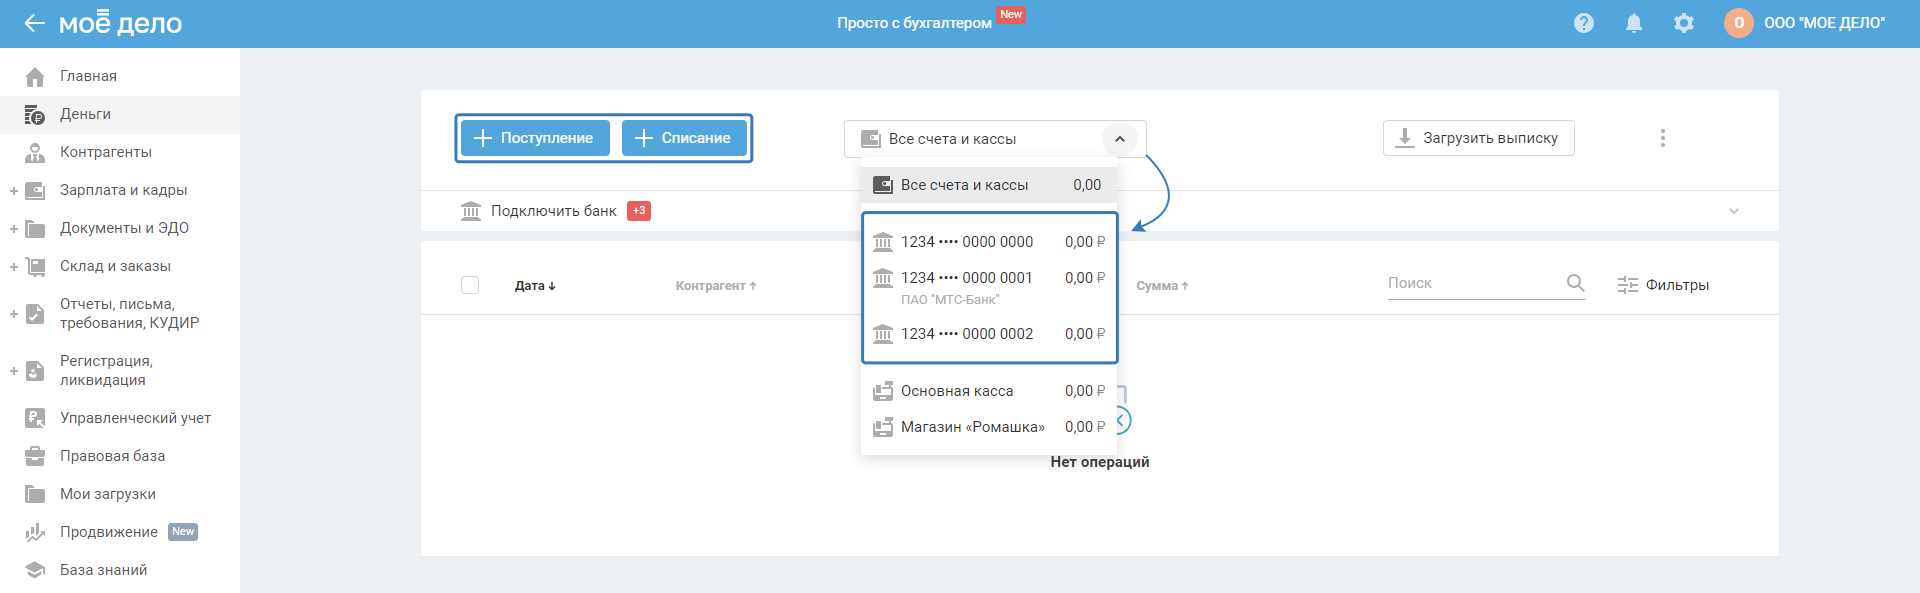Click the Мои загрузки folder icon
The width and height of the screenshot is (1920, 593).
point(35,494)
